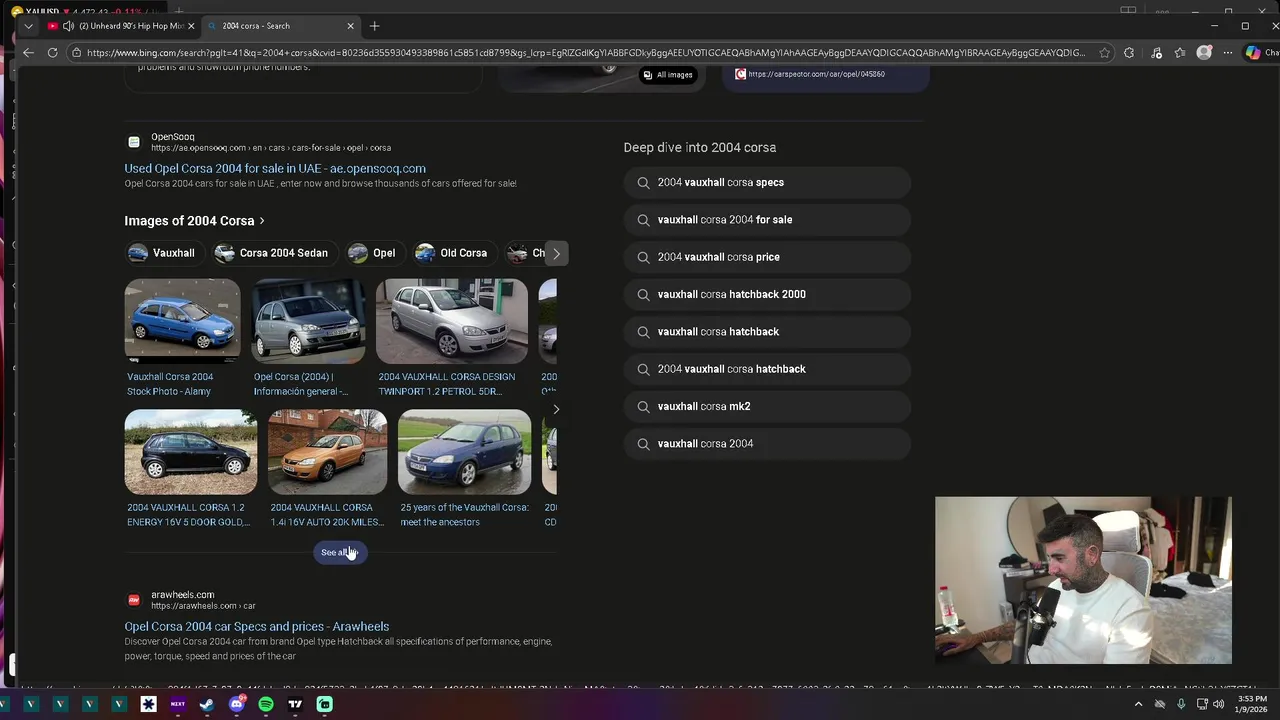Open Spotify from the taskbar
The height and width of the screenshot is (720, 1280).
point(266,705)
